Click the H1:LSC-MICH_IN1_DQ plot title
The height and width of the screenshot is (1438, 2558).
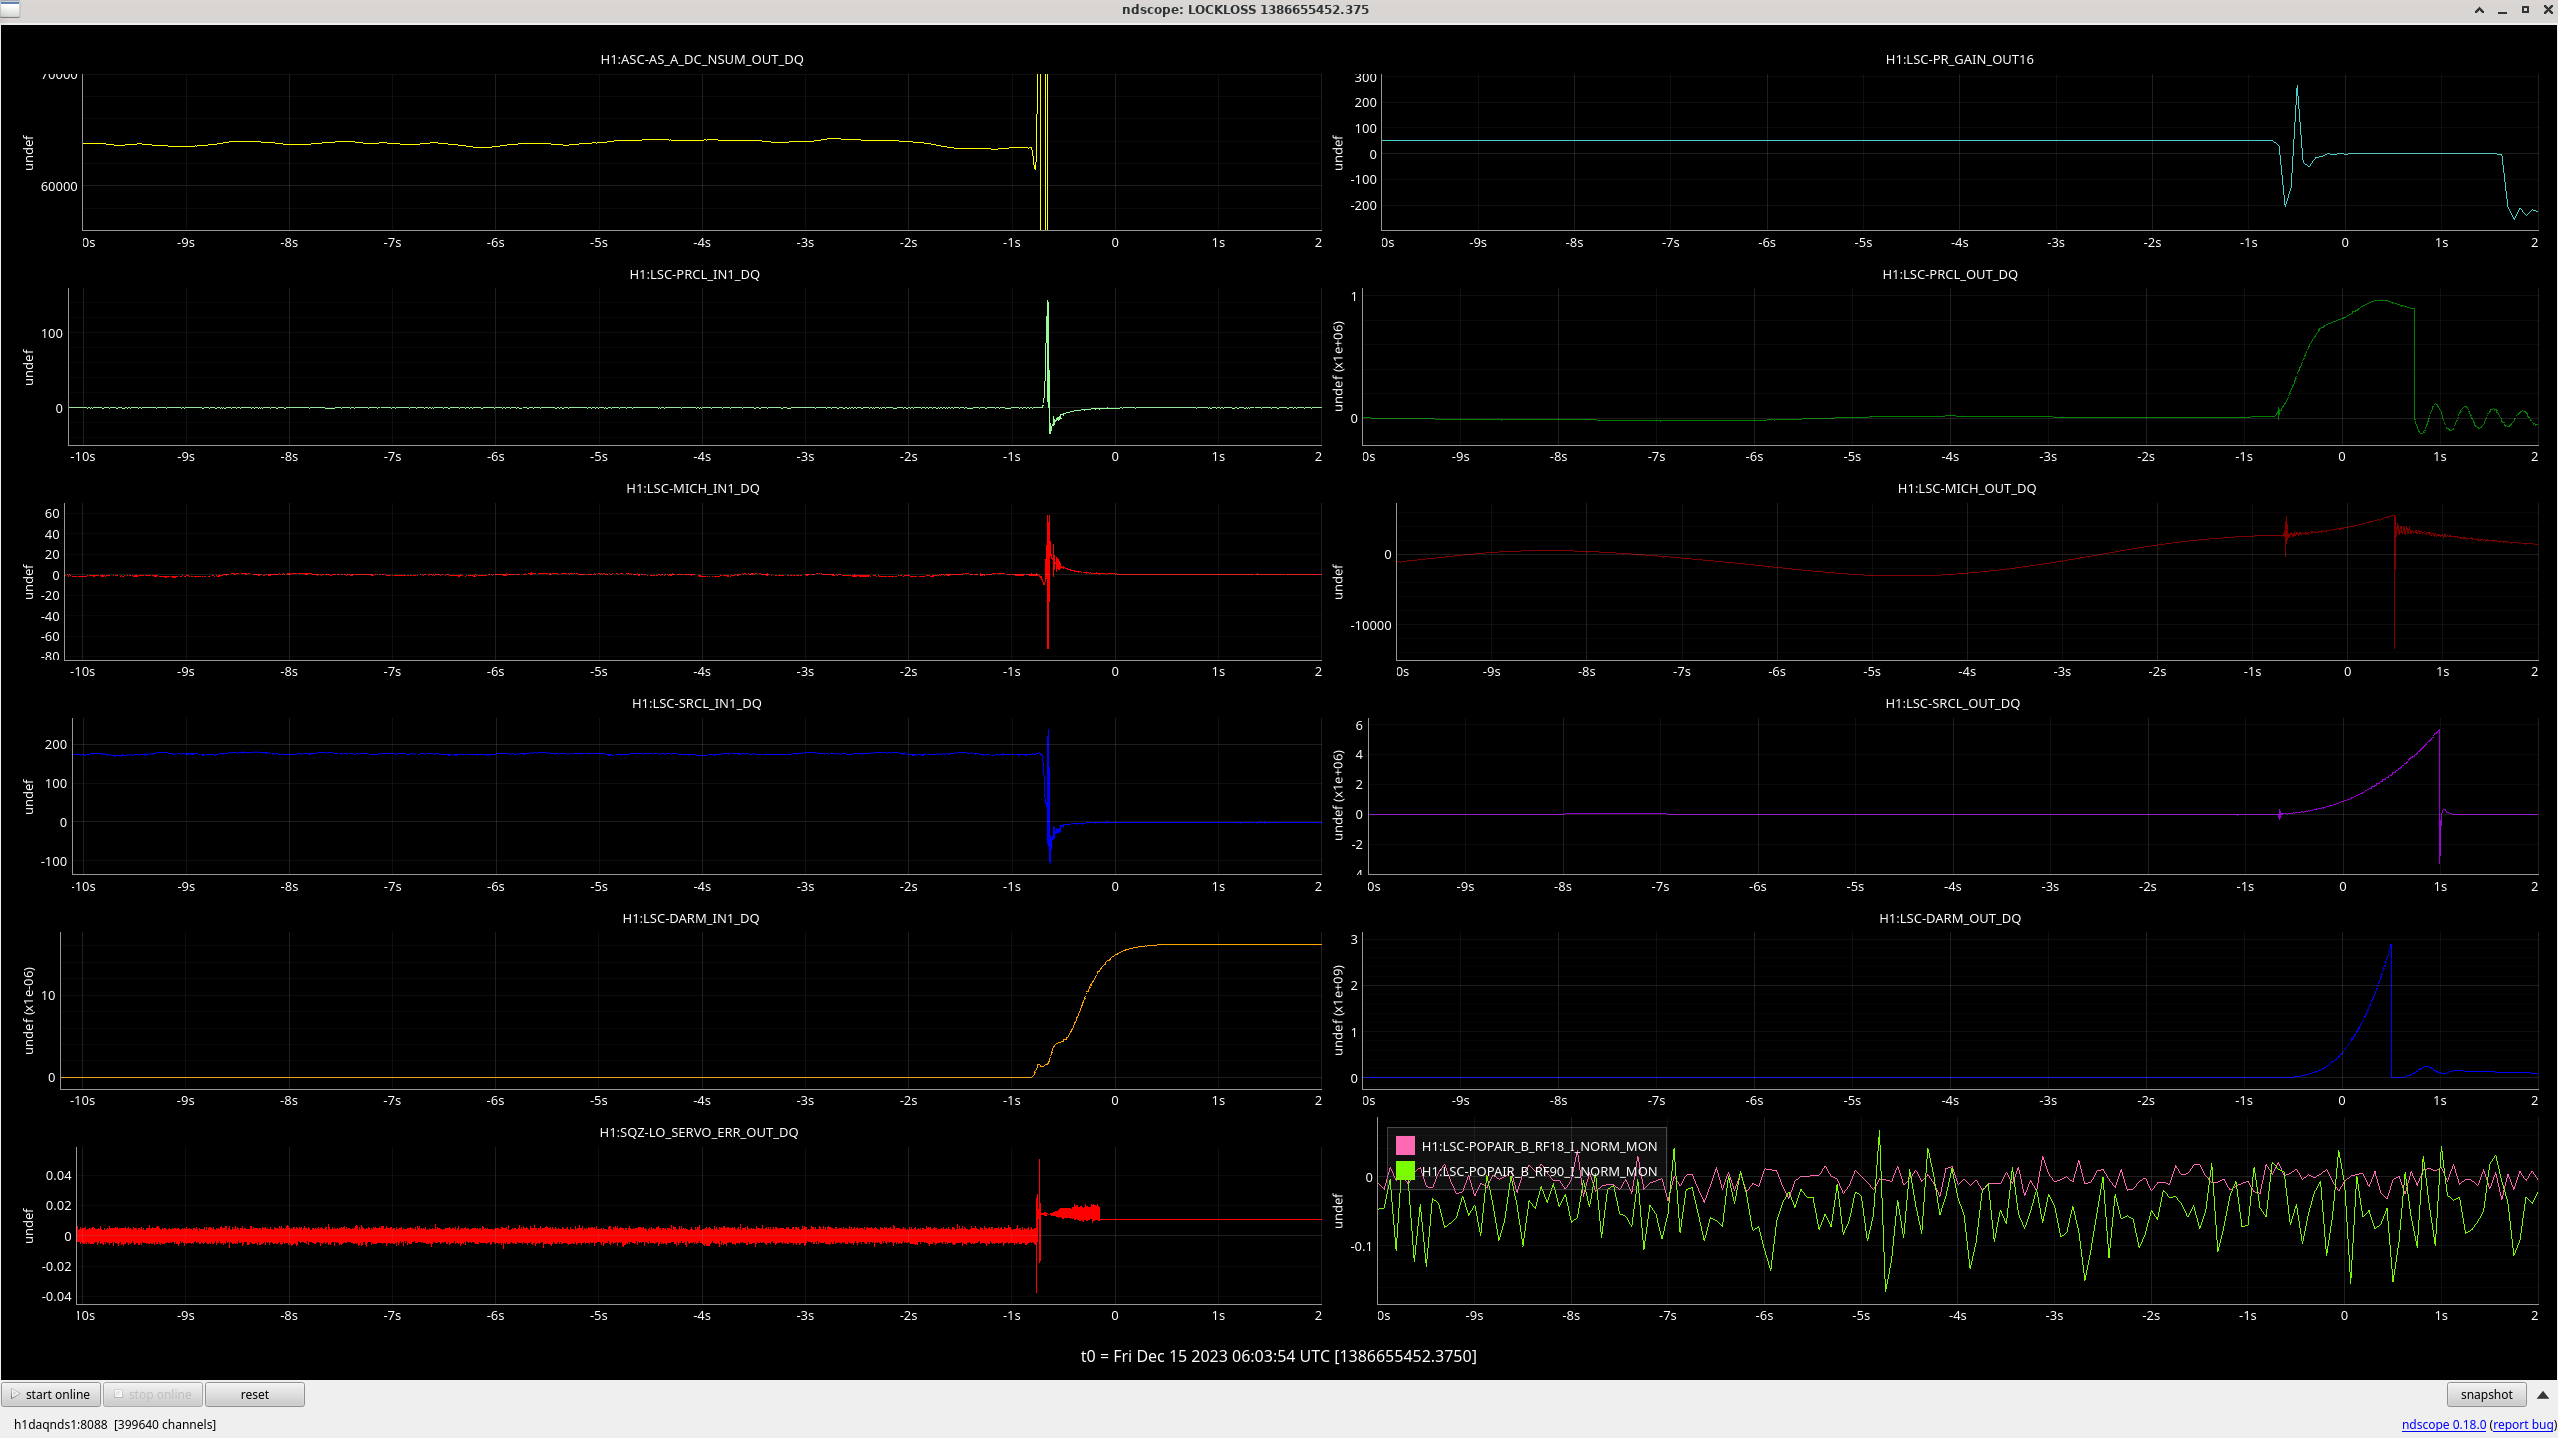click(x=692, y=488)
